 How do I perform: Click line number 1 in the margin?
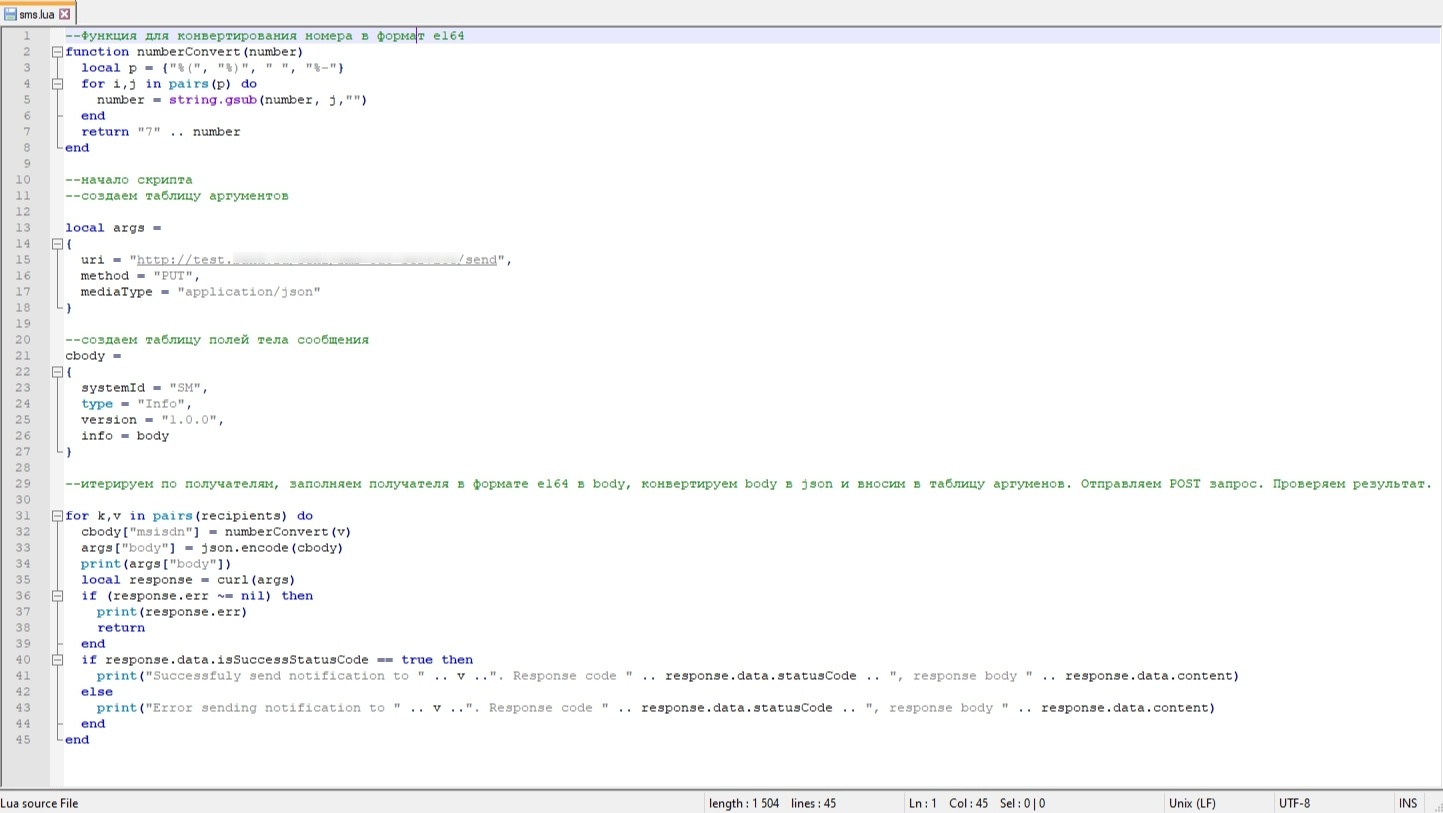click(27, 36)
